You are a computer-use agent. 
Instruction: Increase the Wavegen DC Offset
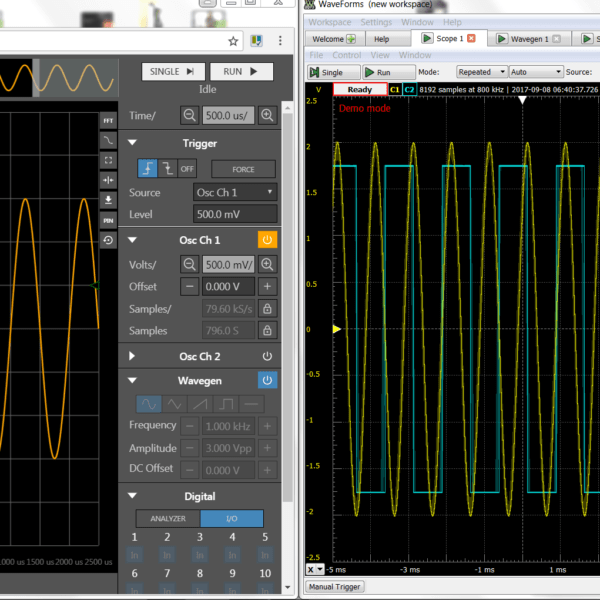point(267,470)
